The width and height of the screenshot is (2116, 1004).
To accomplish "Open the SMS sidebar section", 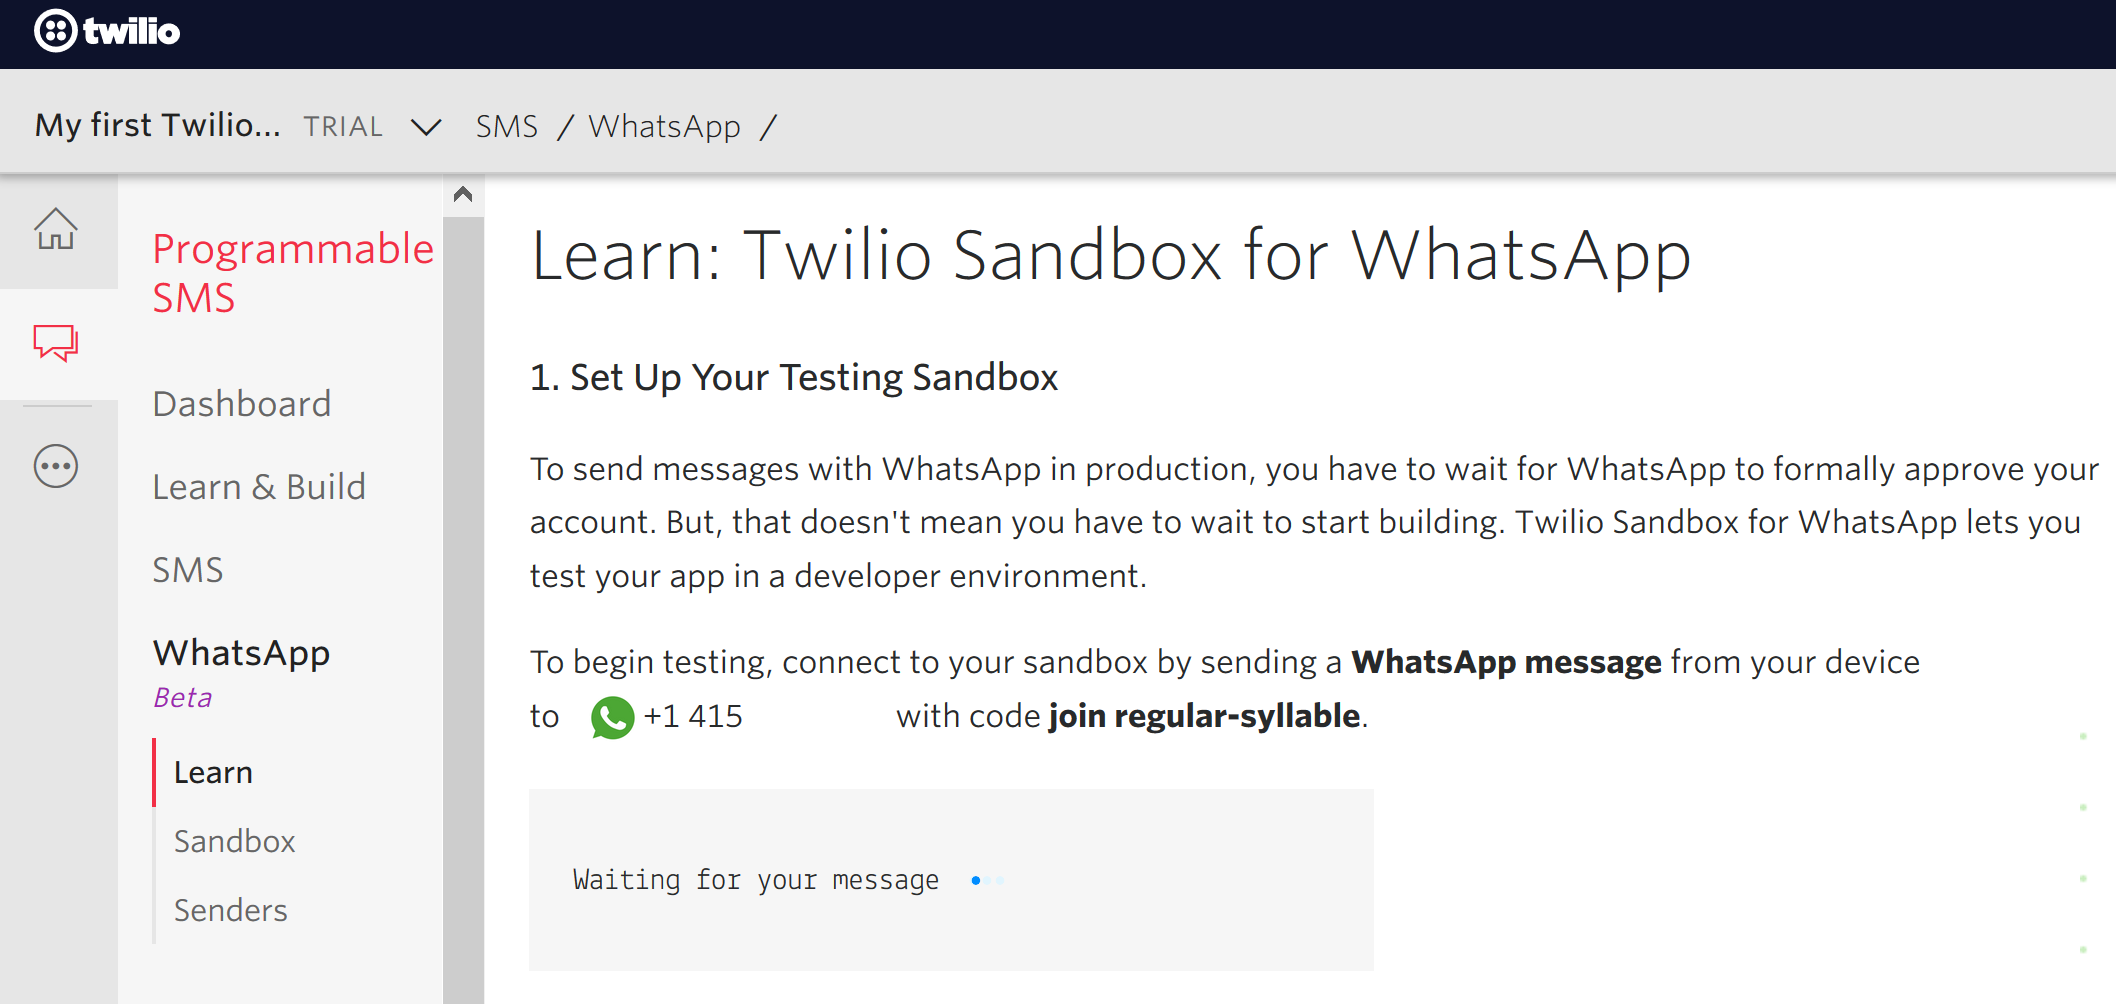I will (188, 570).
